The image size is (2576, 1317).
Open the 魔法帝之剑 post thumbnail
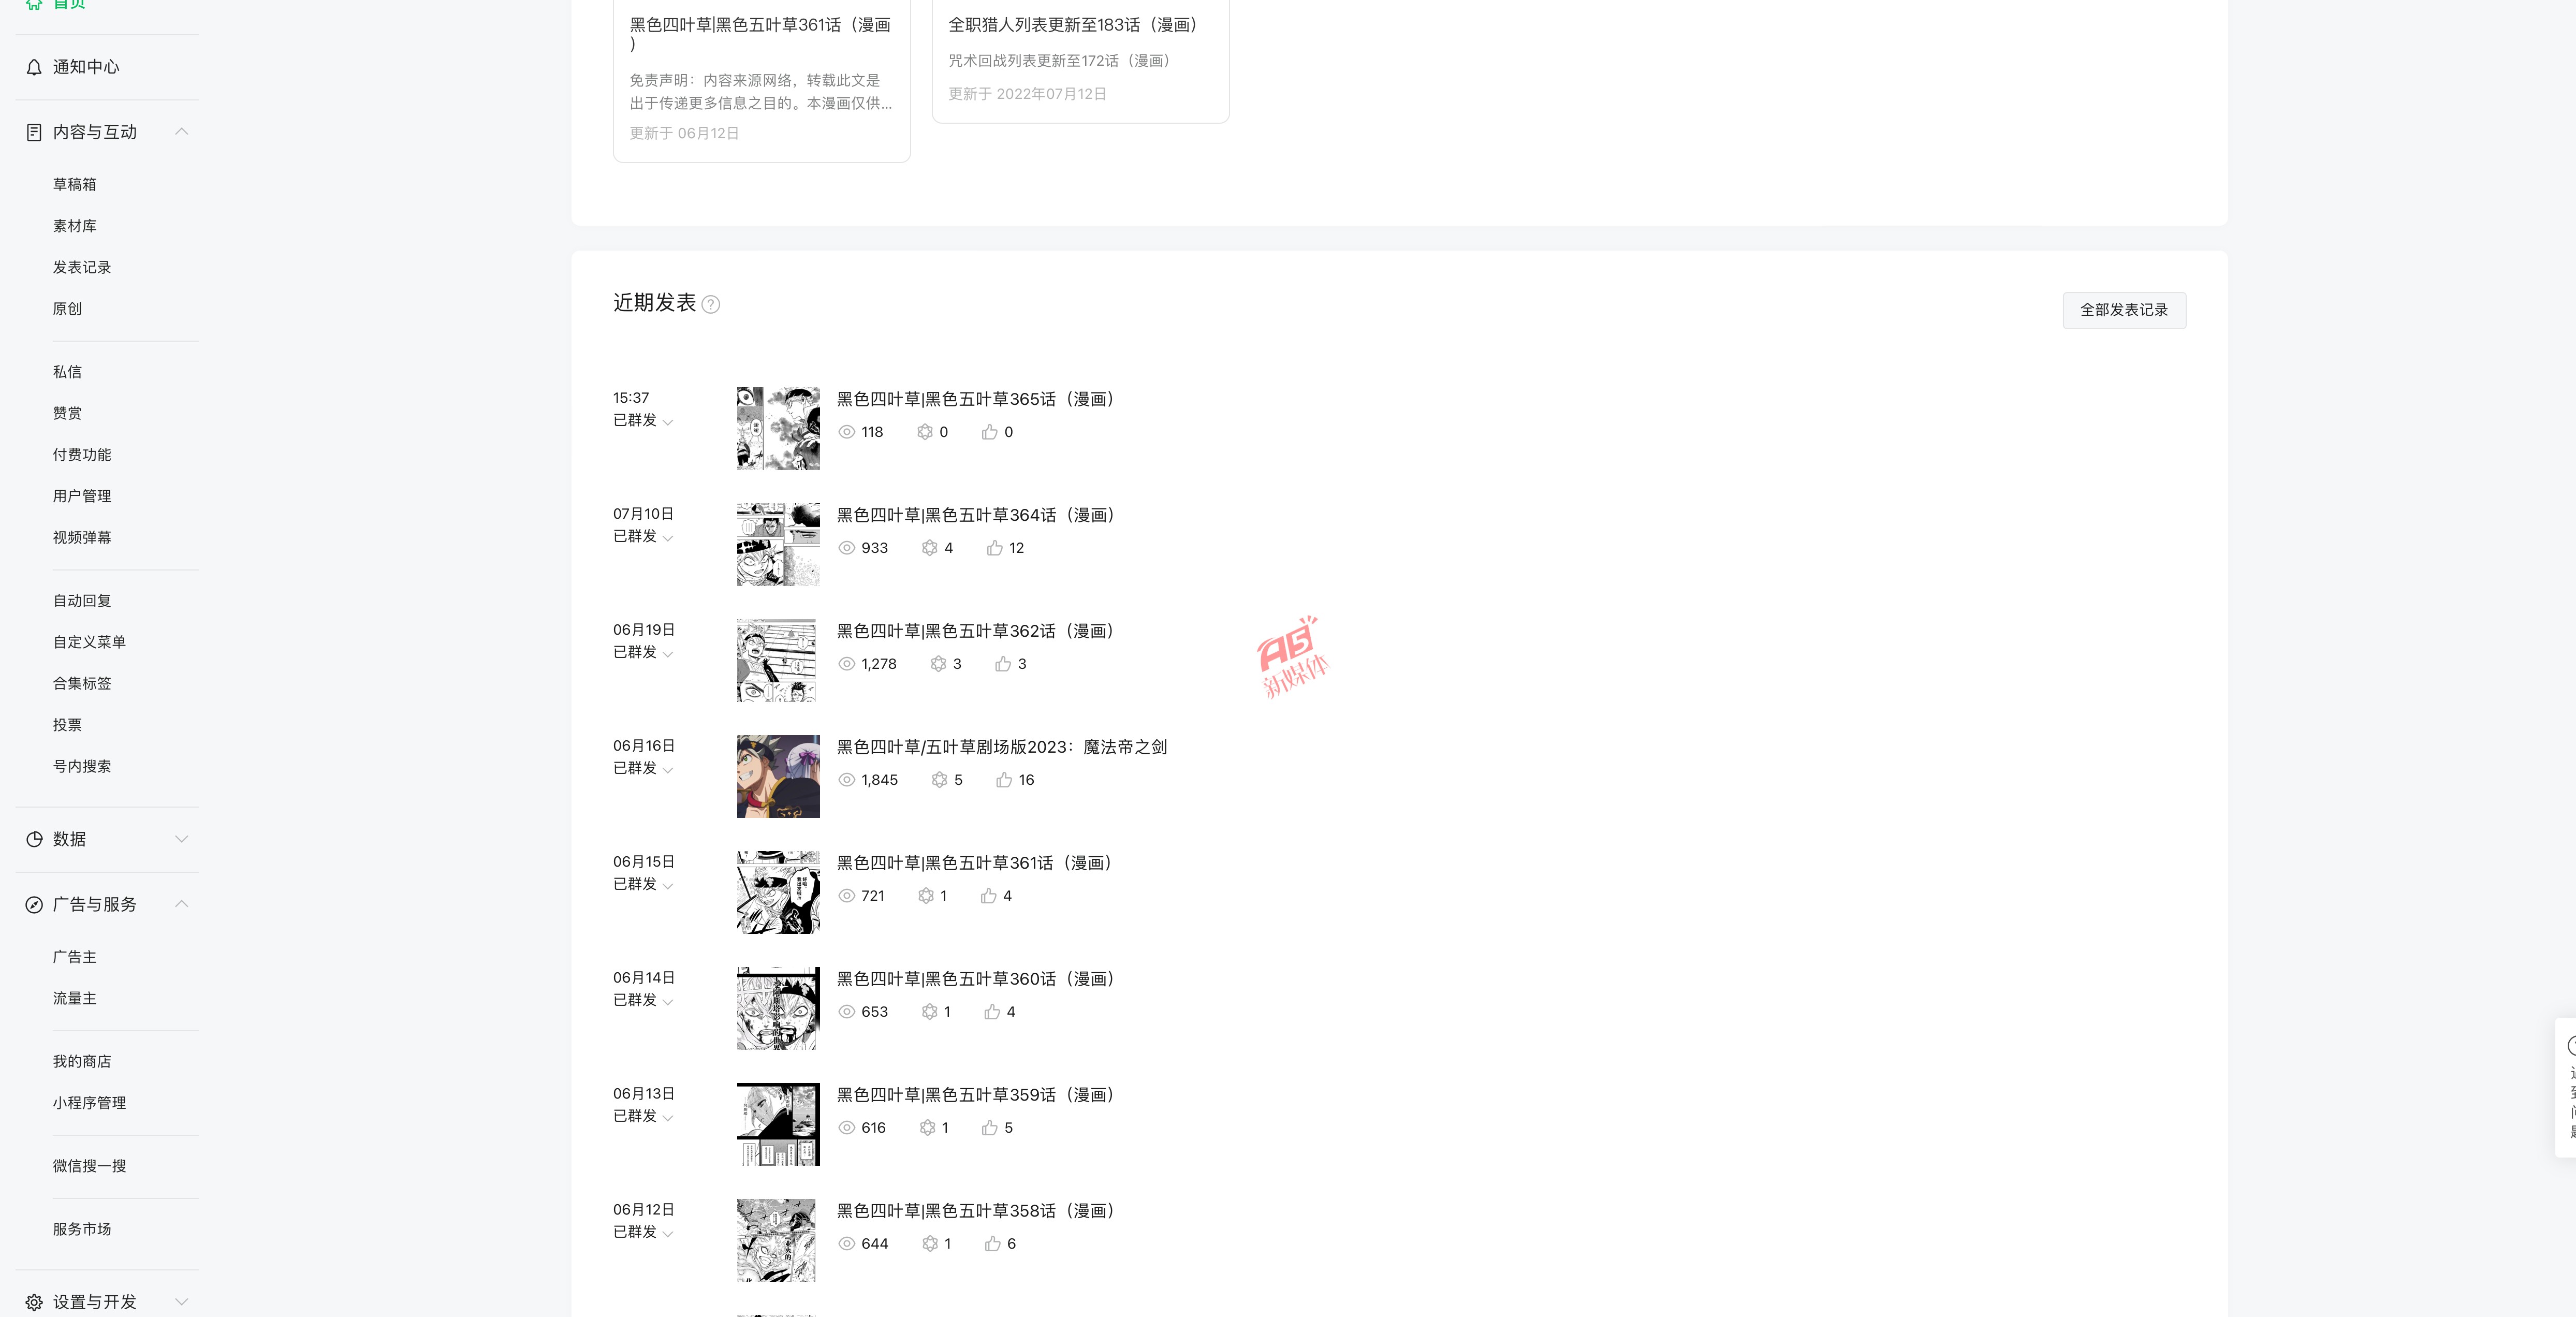tap(778, 776)
